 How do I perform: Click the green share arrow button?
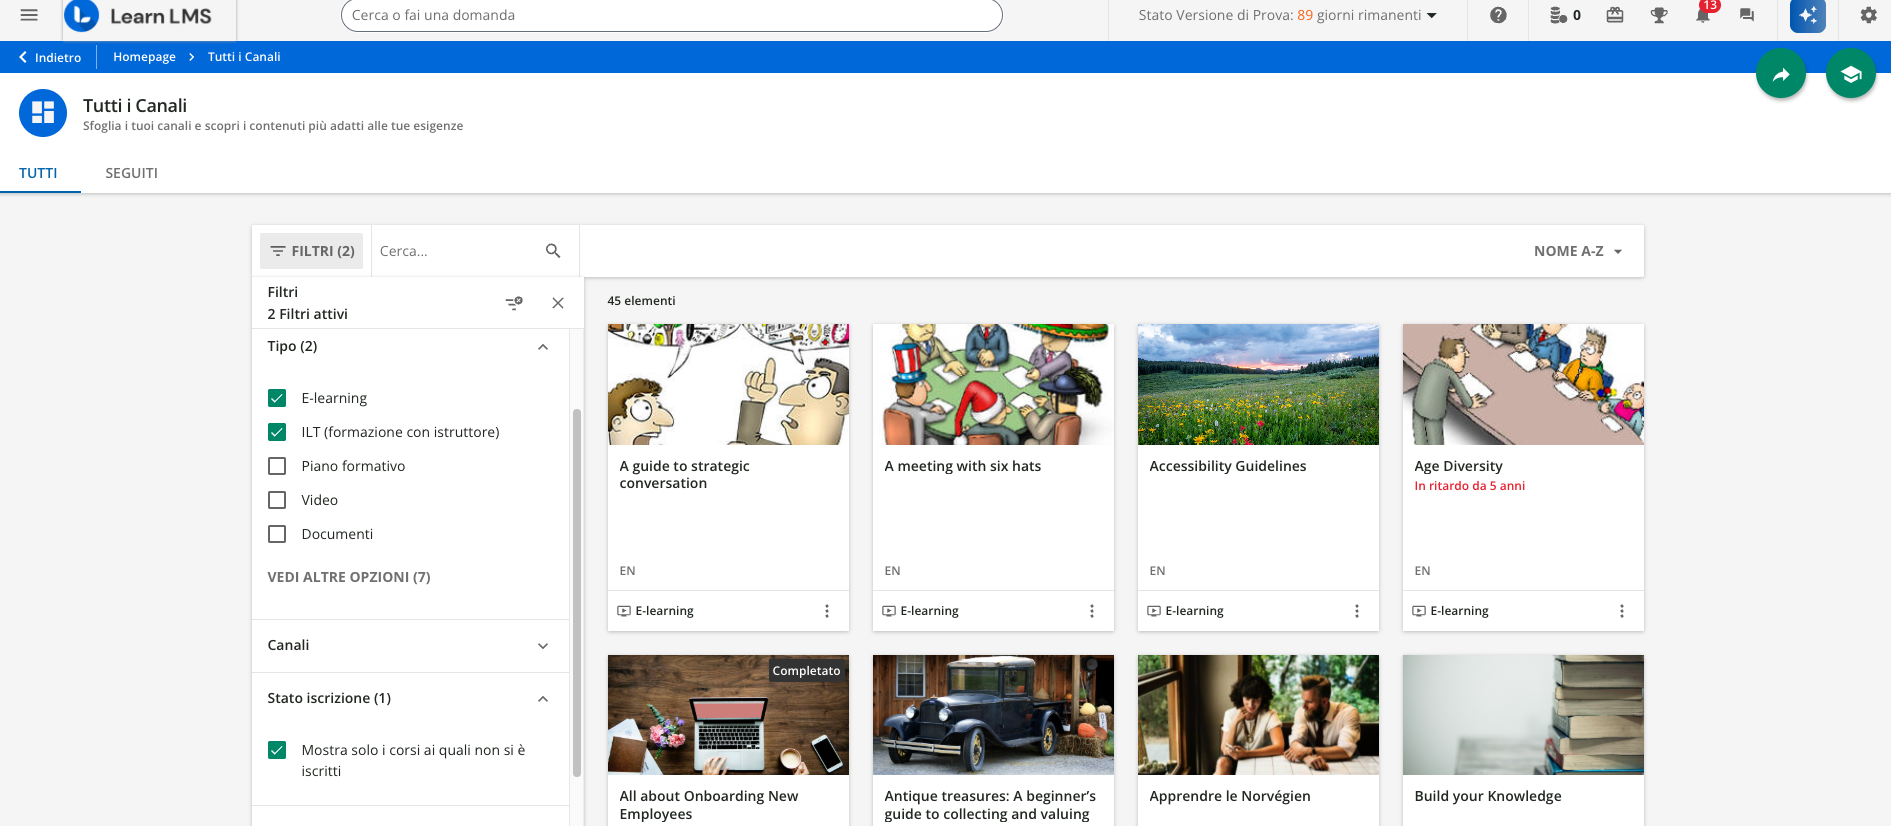pos(1780,74)
